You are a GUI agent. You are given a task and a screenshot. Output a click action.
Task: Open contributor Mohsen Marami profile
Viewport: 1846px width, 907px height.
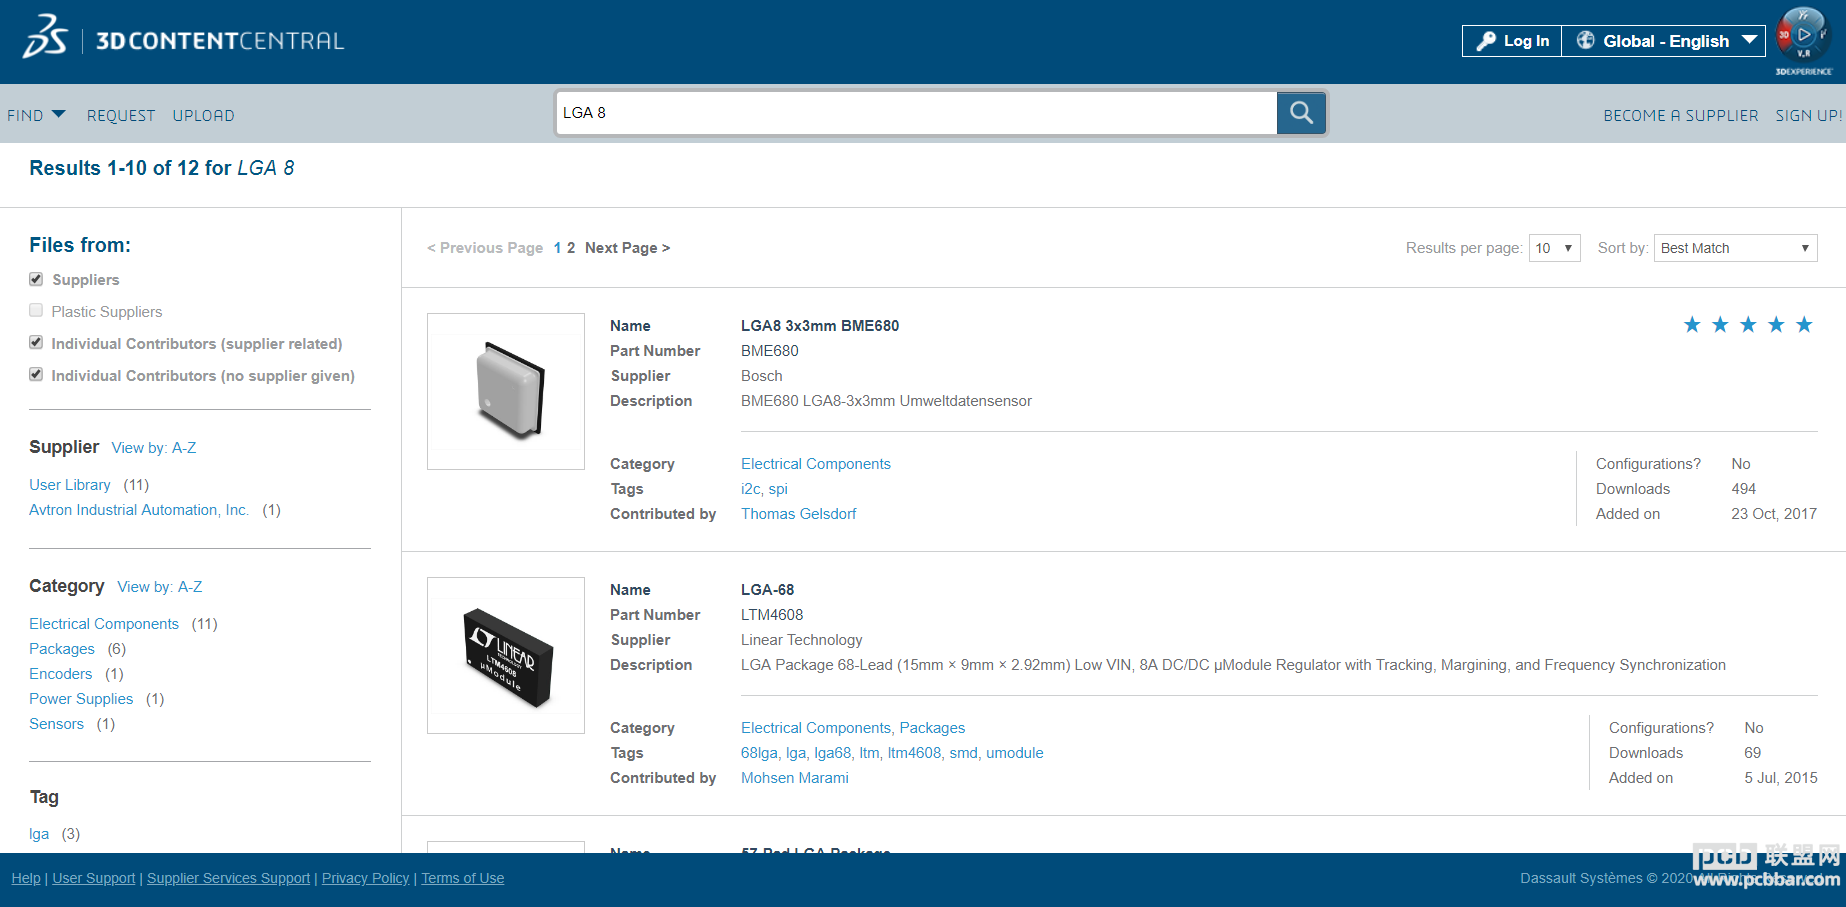coord(795,778)
